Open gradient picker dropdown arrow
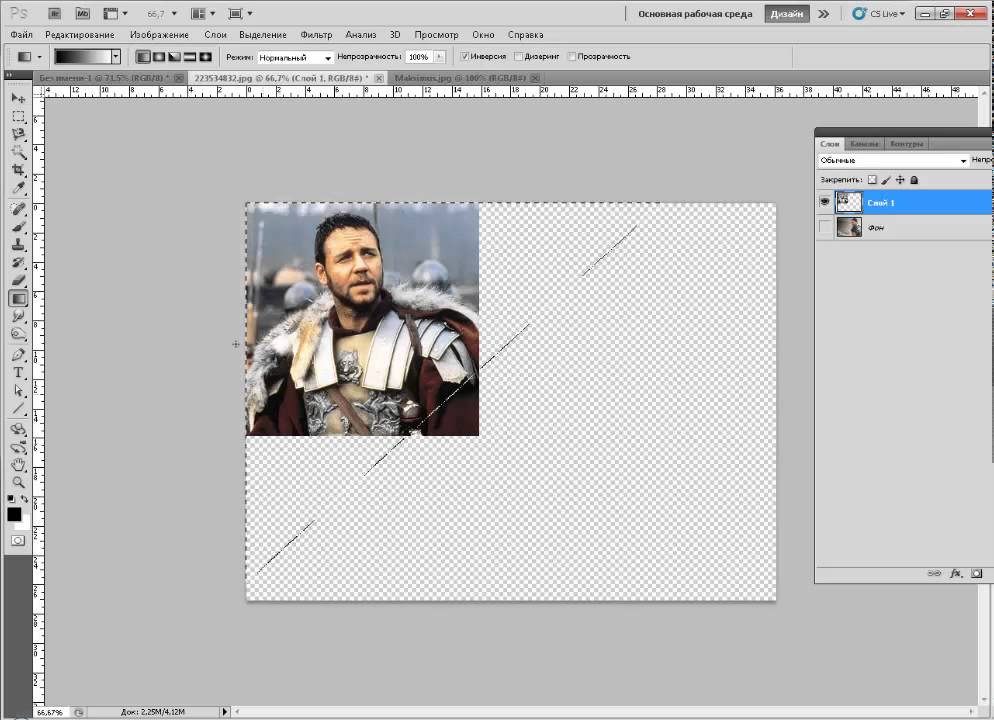This screenshot has width=994, height=720. point(115,57)
